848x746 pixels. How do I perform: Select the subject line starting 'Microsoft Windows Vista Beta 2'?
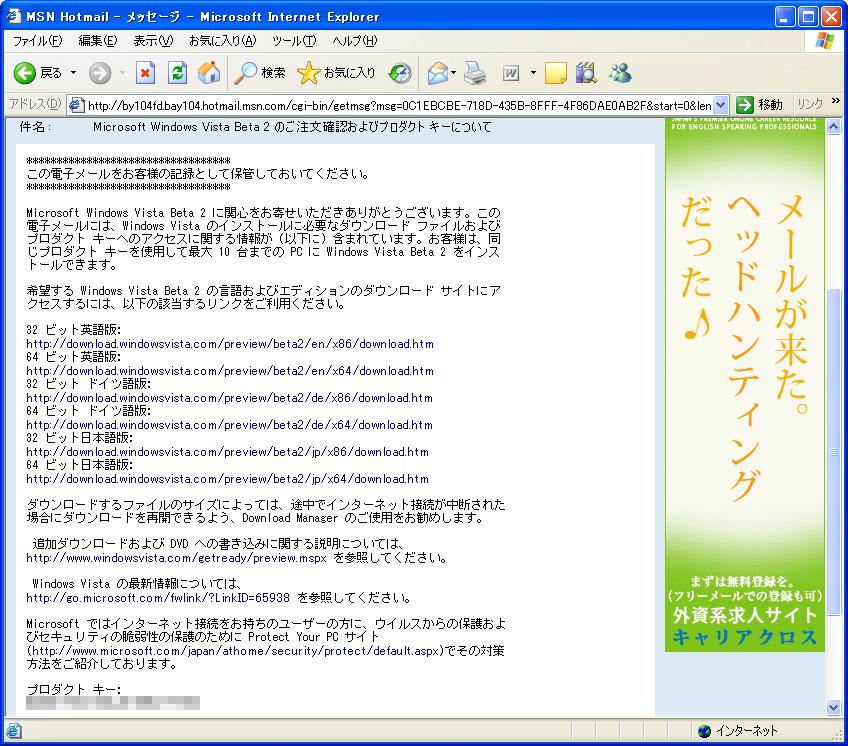click(292, 127)
